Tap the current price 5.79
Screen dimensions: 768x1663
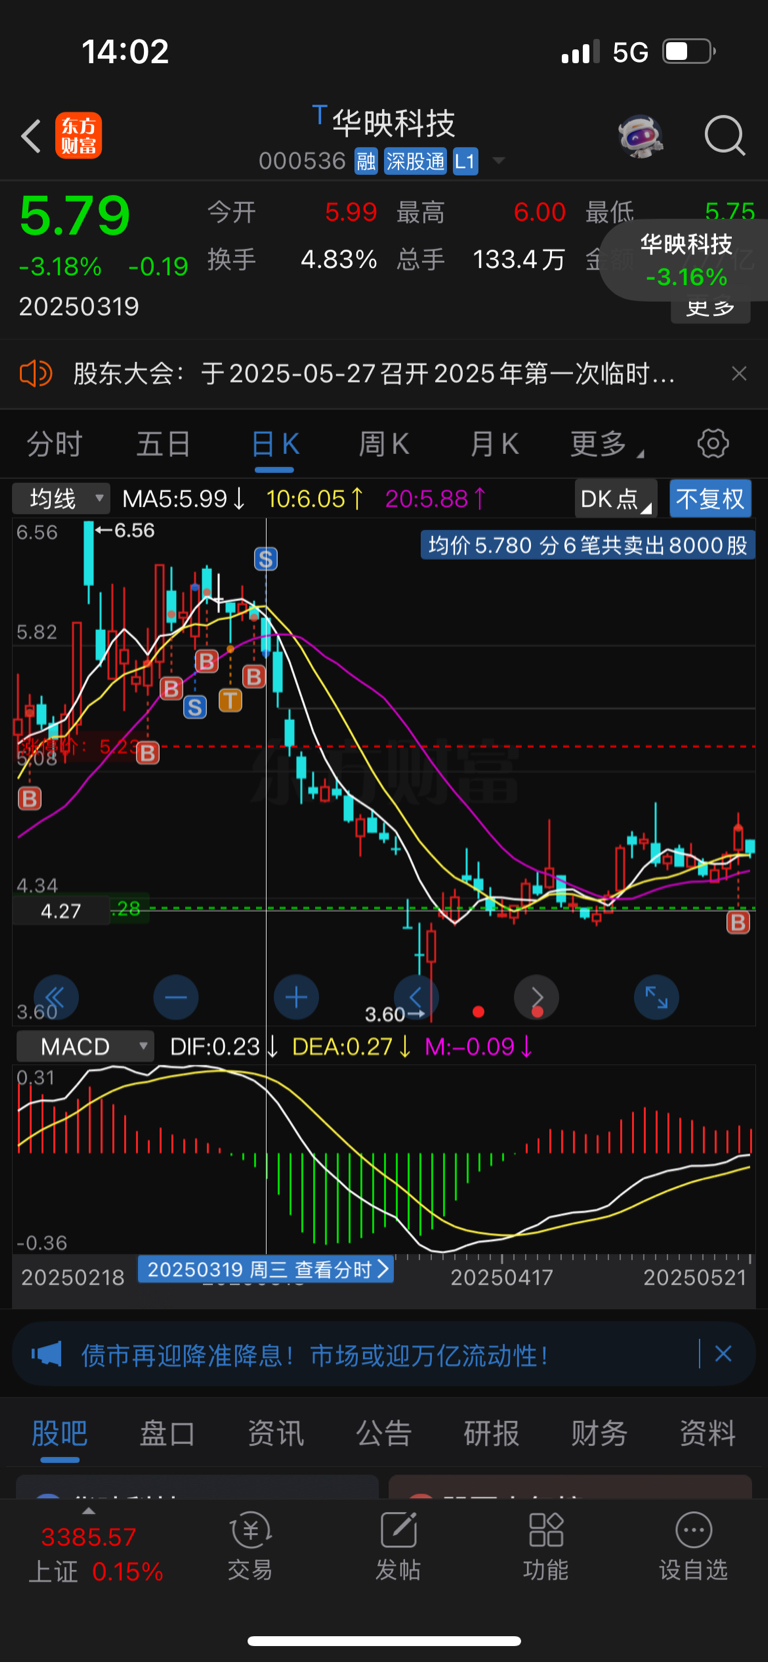click(75, 216)
